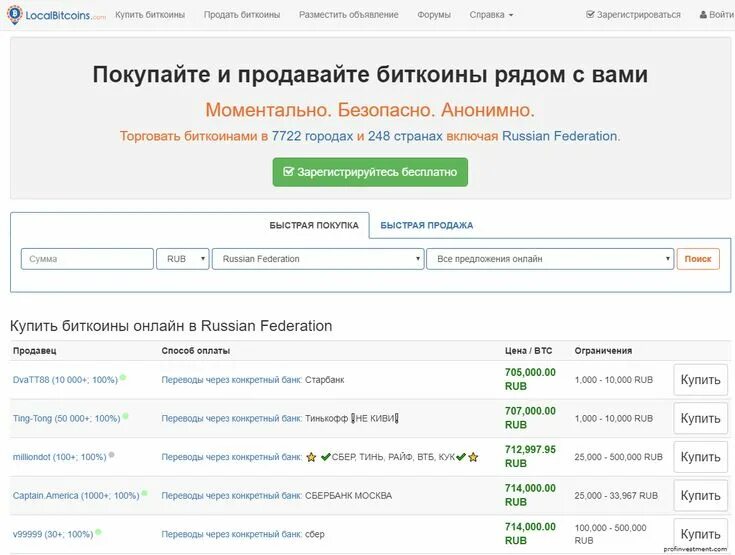The width and height of the screenshot is (735, 555).
Task: Open payment method link in Тинькофф row
Action: [232, 418]
